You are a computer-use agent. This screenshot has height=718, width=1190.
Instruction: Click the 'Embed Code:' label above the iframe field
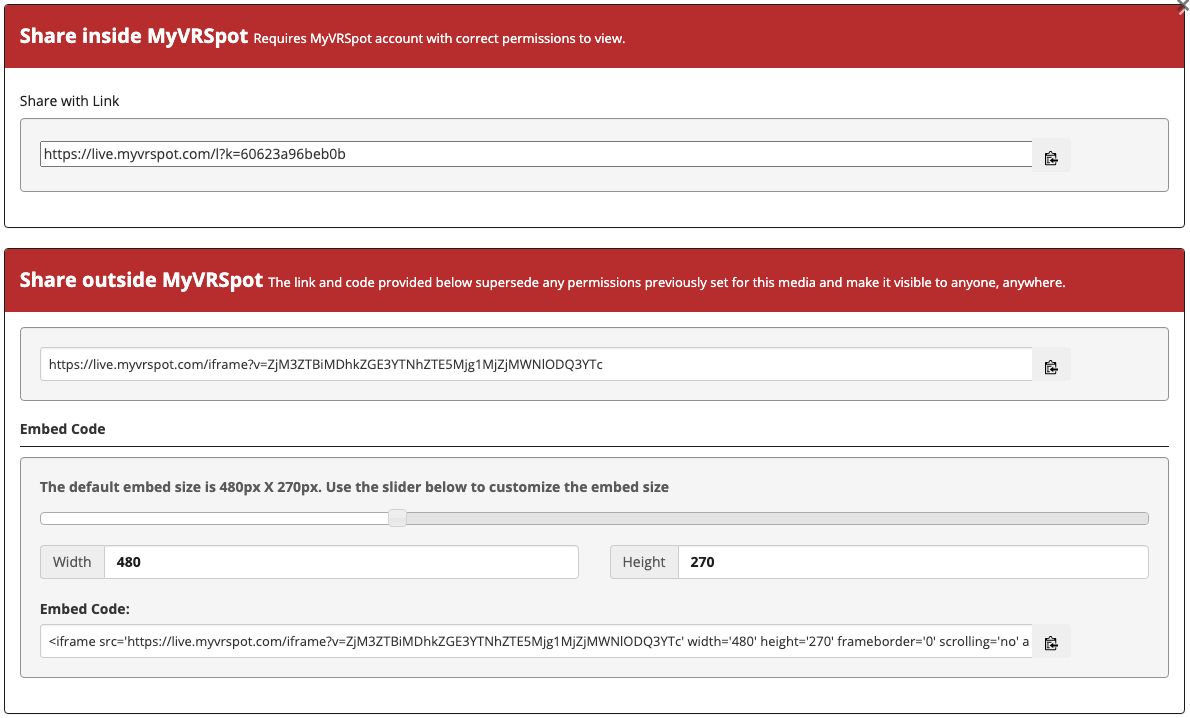coord(85,609)
